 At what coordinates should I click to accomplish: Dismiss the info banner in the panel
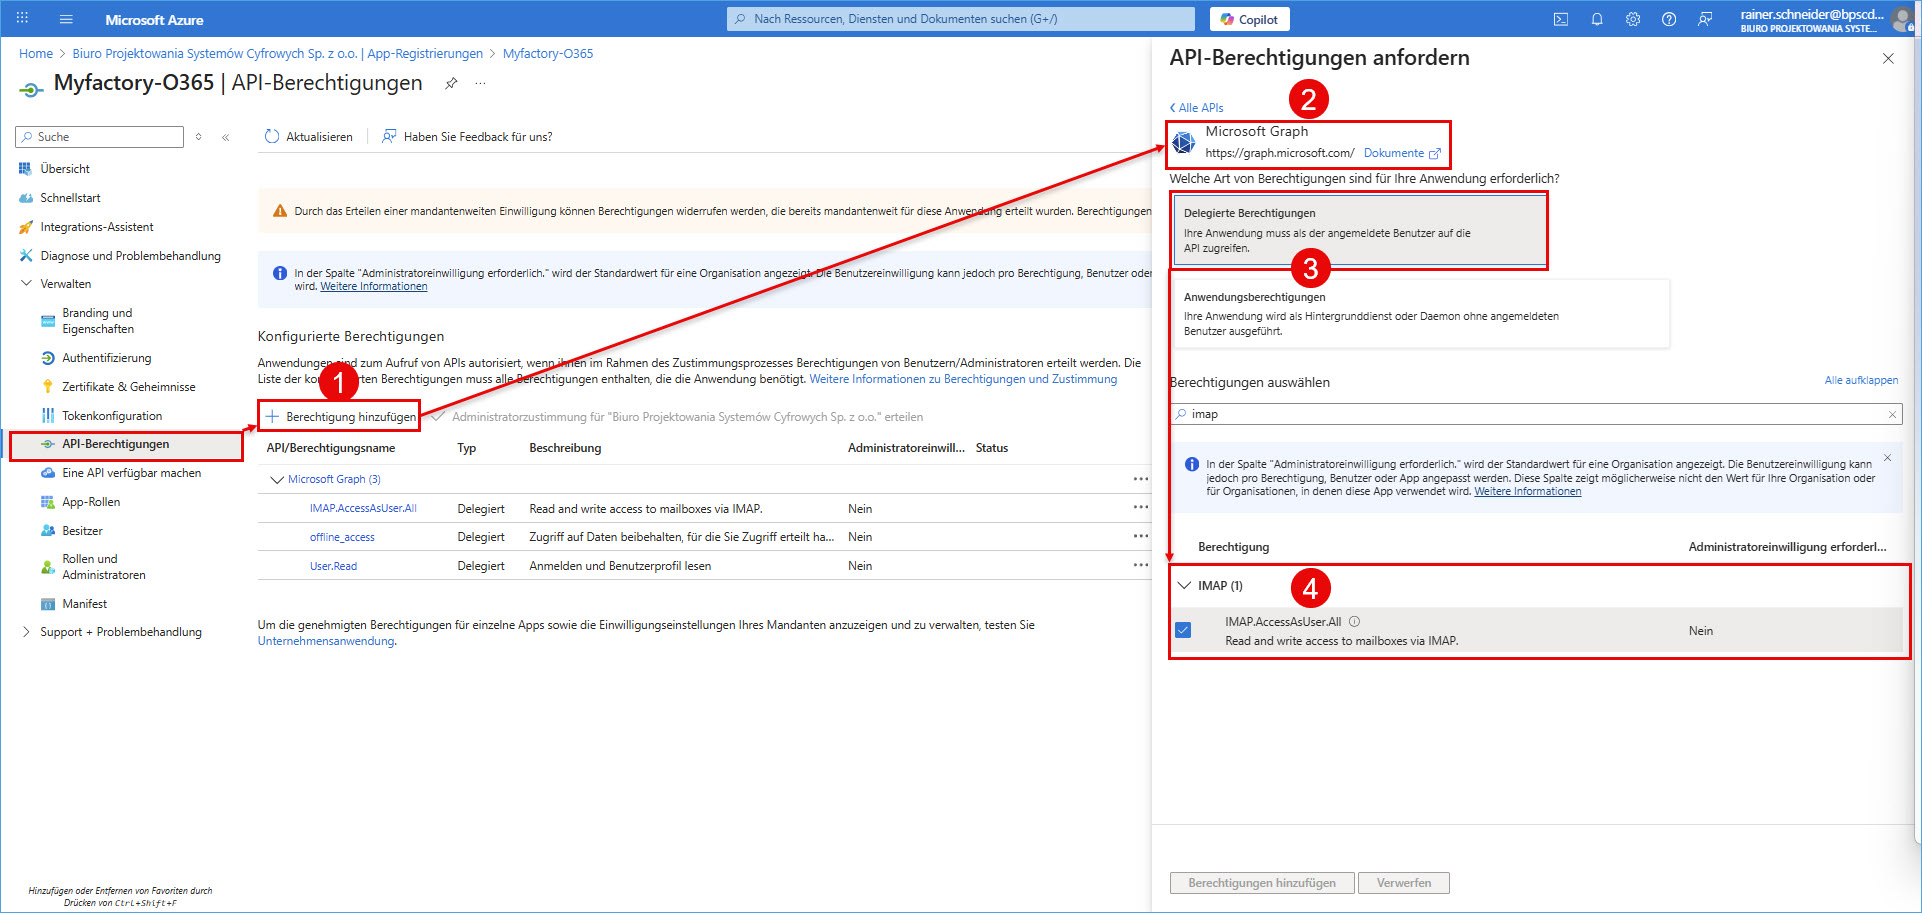click(1888, 458)
